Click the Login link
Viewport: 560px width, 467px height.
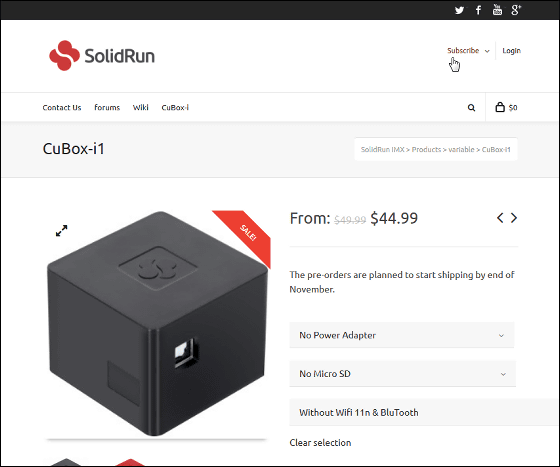click(511, 51)
